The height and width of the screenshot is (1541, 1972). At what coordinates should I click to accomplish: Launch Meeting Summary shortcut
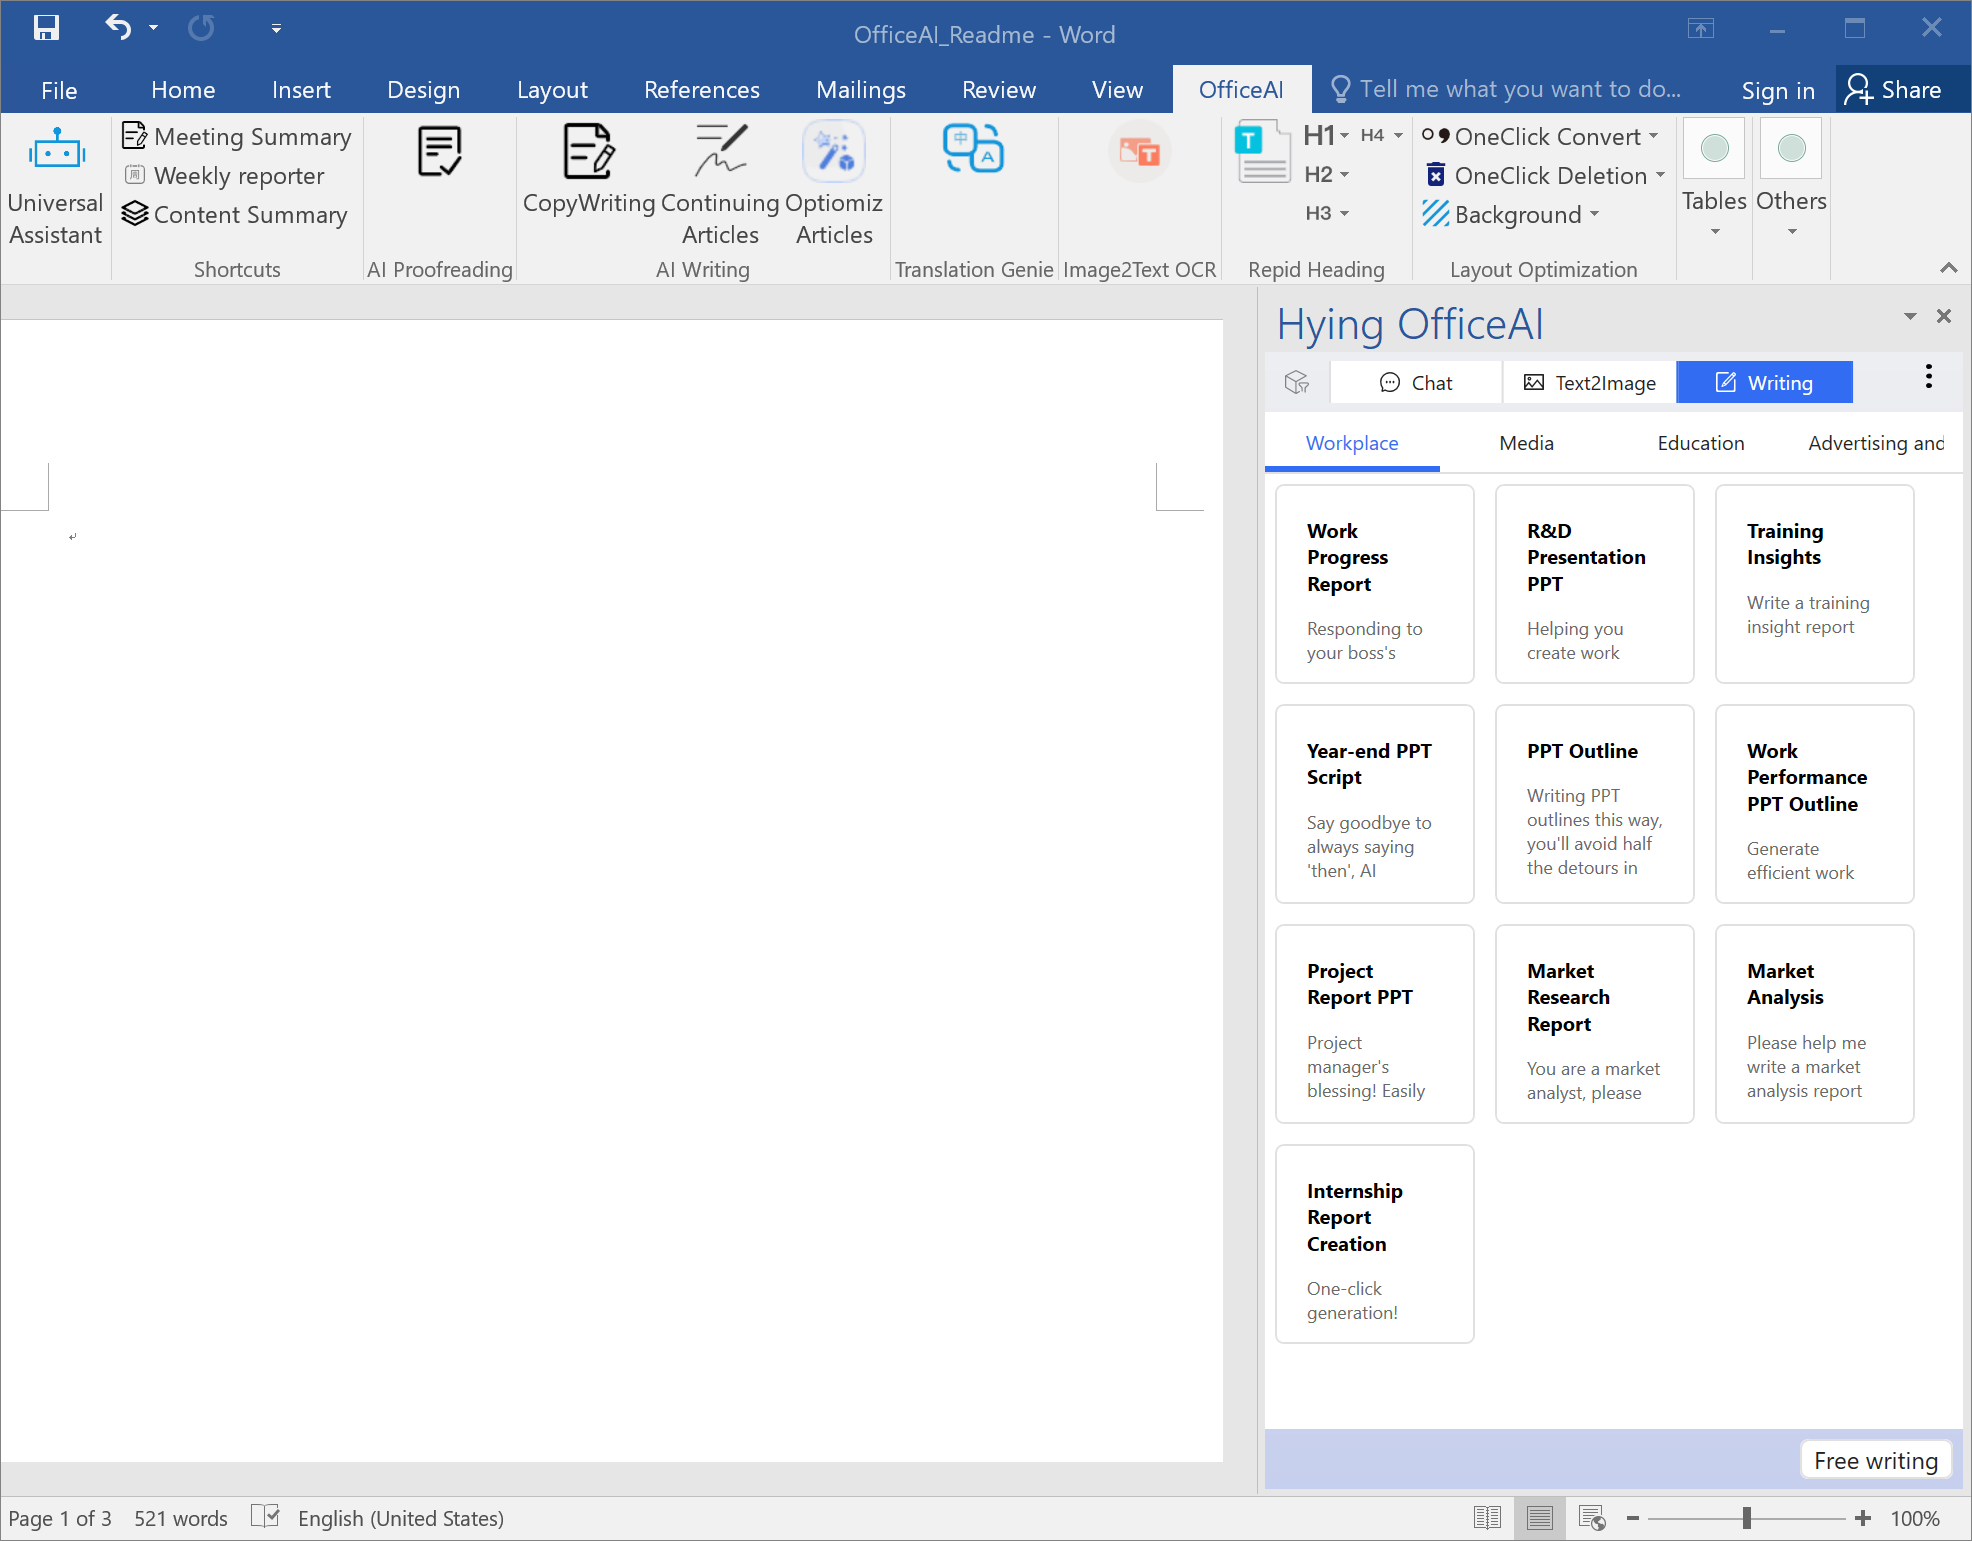click(x=237, y=137)
